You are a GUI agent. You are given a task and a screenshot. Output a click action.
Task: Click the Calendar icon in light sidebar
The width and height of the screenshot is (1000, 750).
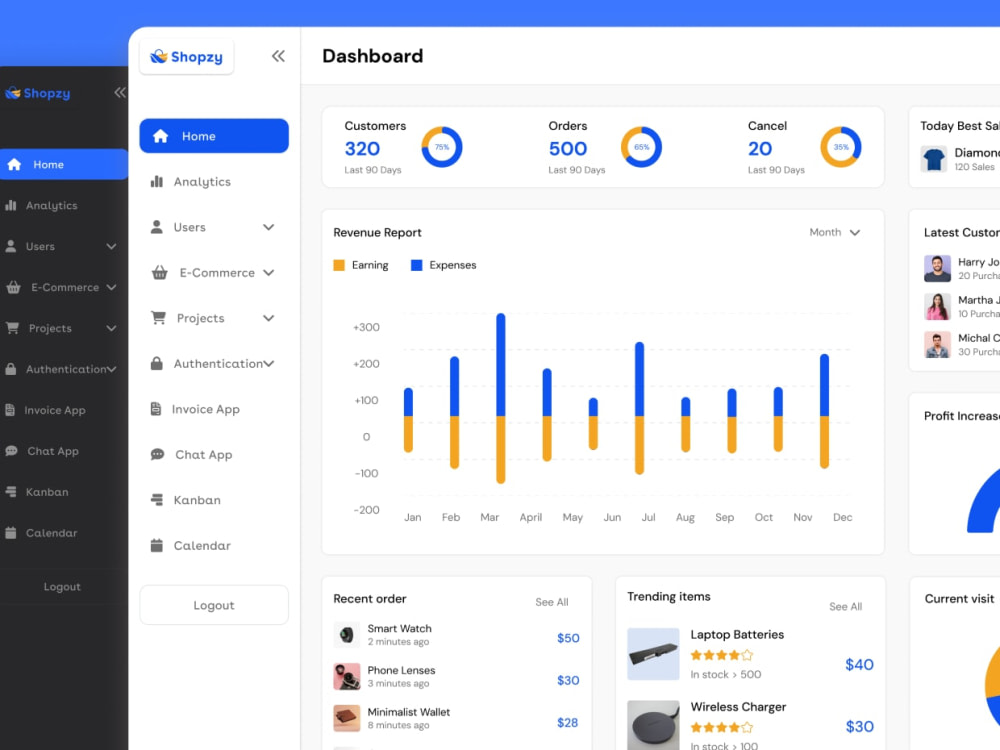pyautogui.click(x=157, y=545)
